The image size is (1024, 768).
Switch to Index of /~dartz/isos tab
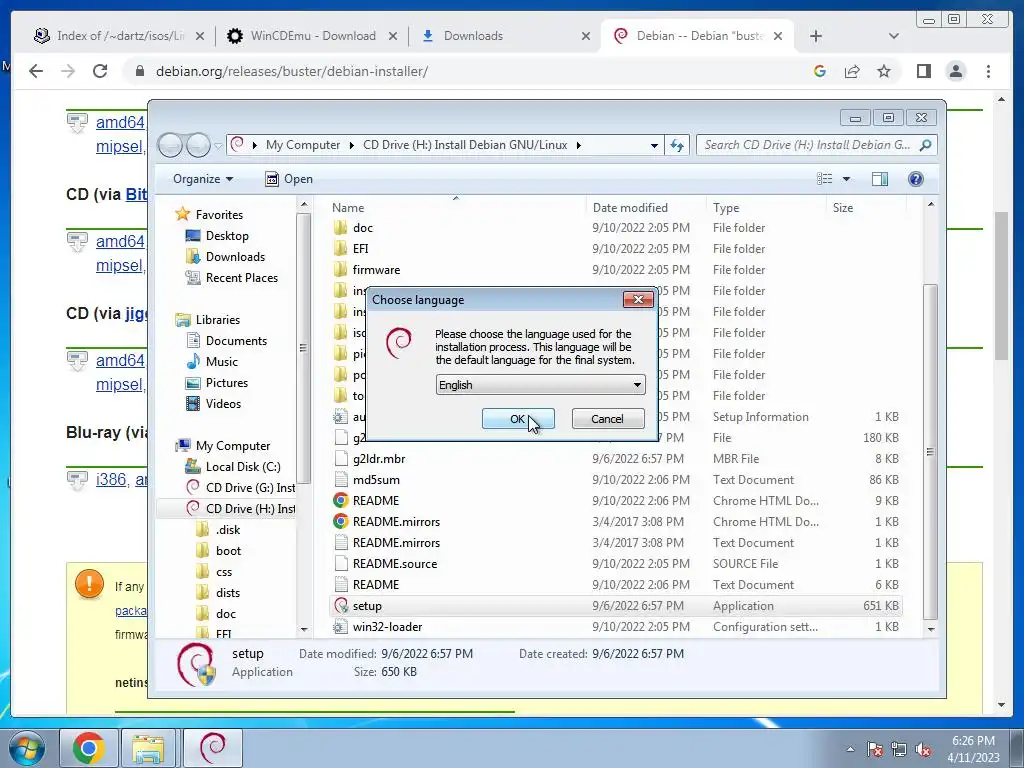[x=120, y=36]
